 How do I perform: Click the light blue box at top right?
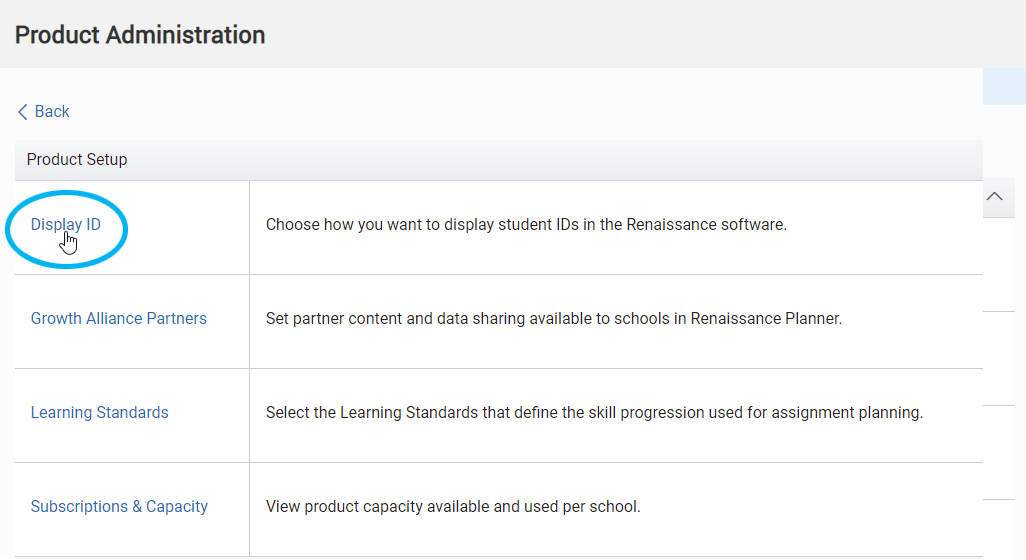tap(1004, 86)
